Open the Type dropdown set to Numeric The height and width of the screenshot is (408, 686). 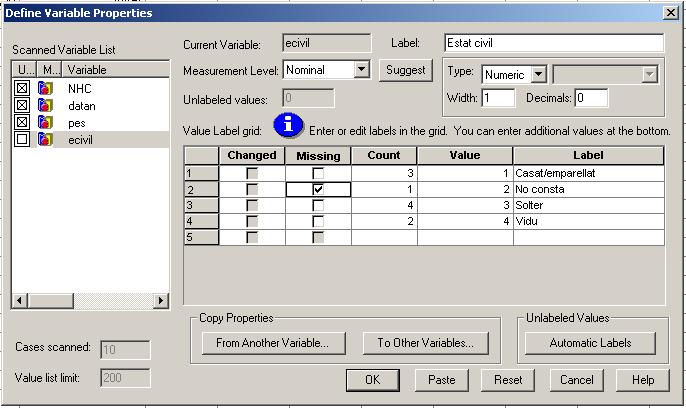pos(538,75)
